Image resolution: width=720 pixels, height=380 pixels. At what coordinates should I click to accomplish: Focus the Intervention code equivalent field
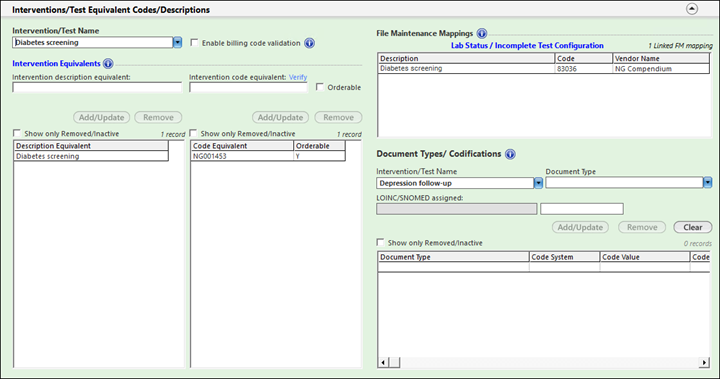tap(248, 87)
